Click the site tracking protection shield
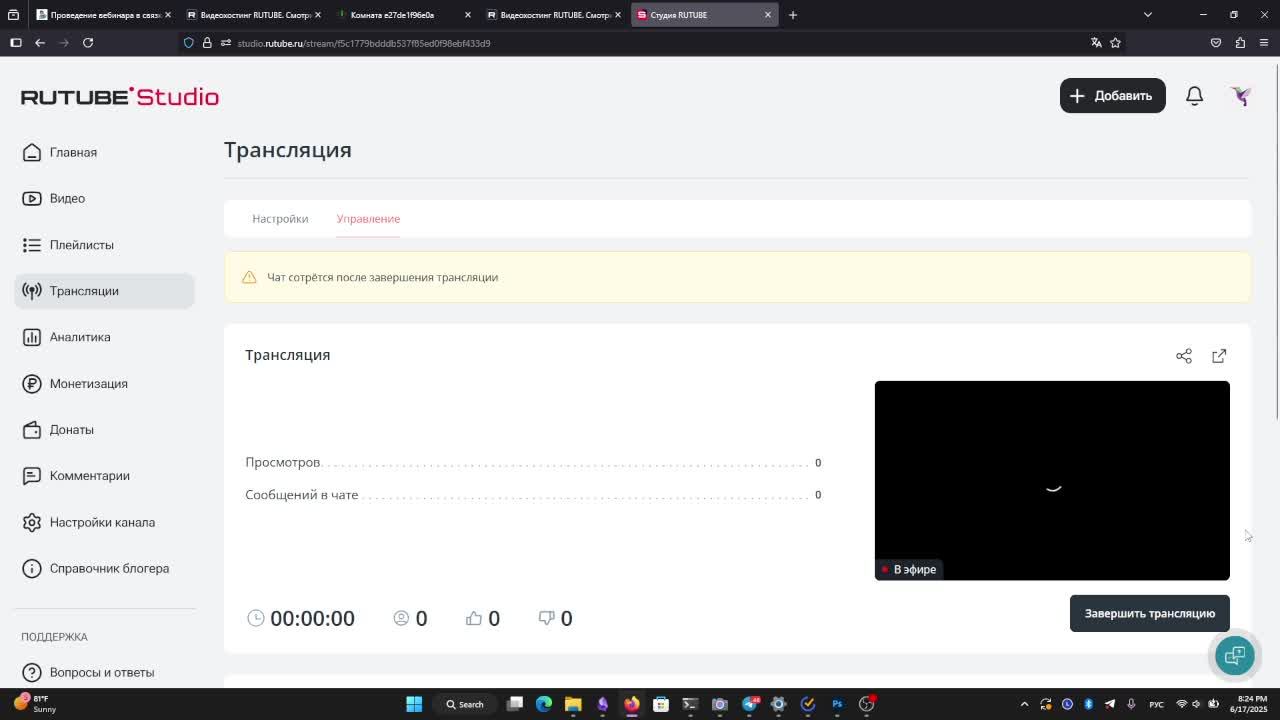 tap(189, 43)
